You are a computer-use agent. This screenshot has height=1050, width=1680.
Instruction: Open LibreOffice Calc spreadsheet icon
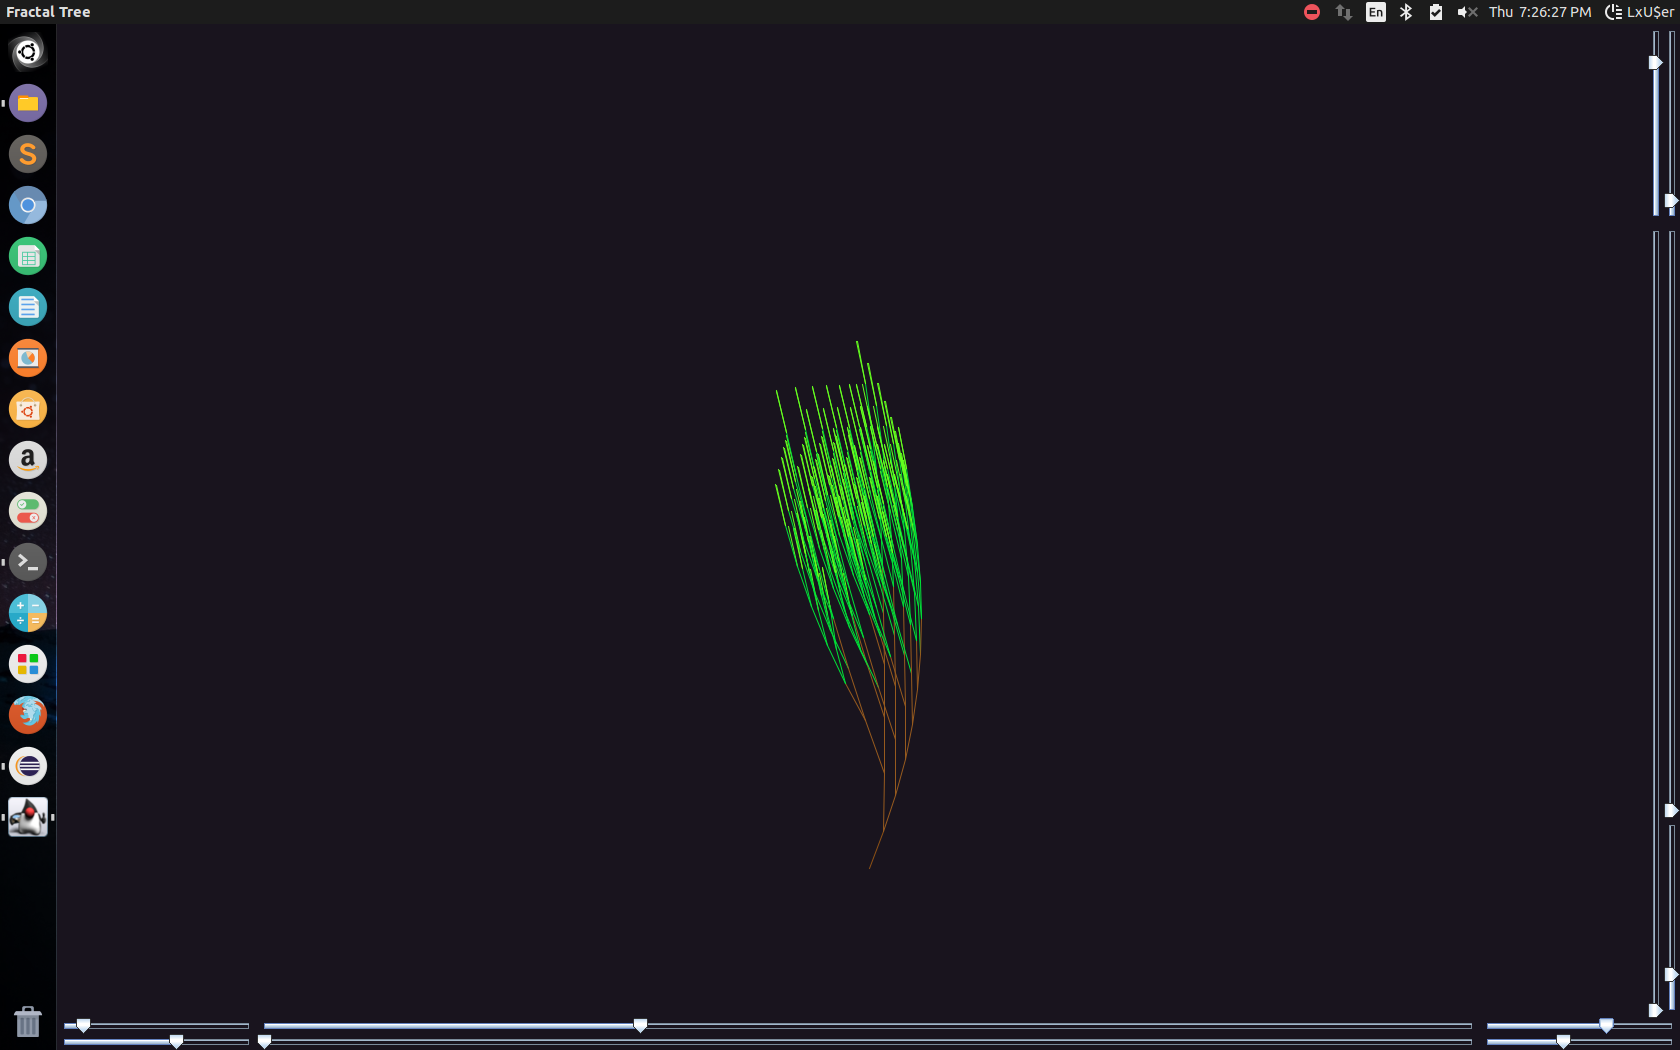(x=28, y=256)
